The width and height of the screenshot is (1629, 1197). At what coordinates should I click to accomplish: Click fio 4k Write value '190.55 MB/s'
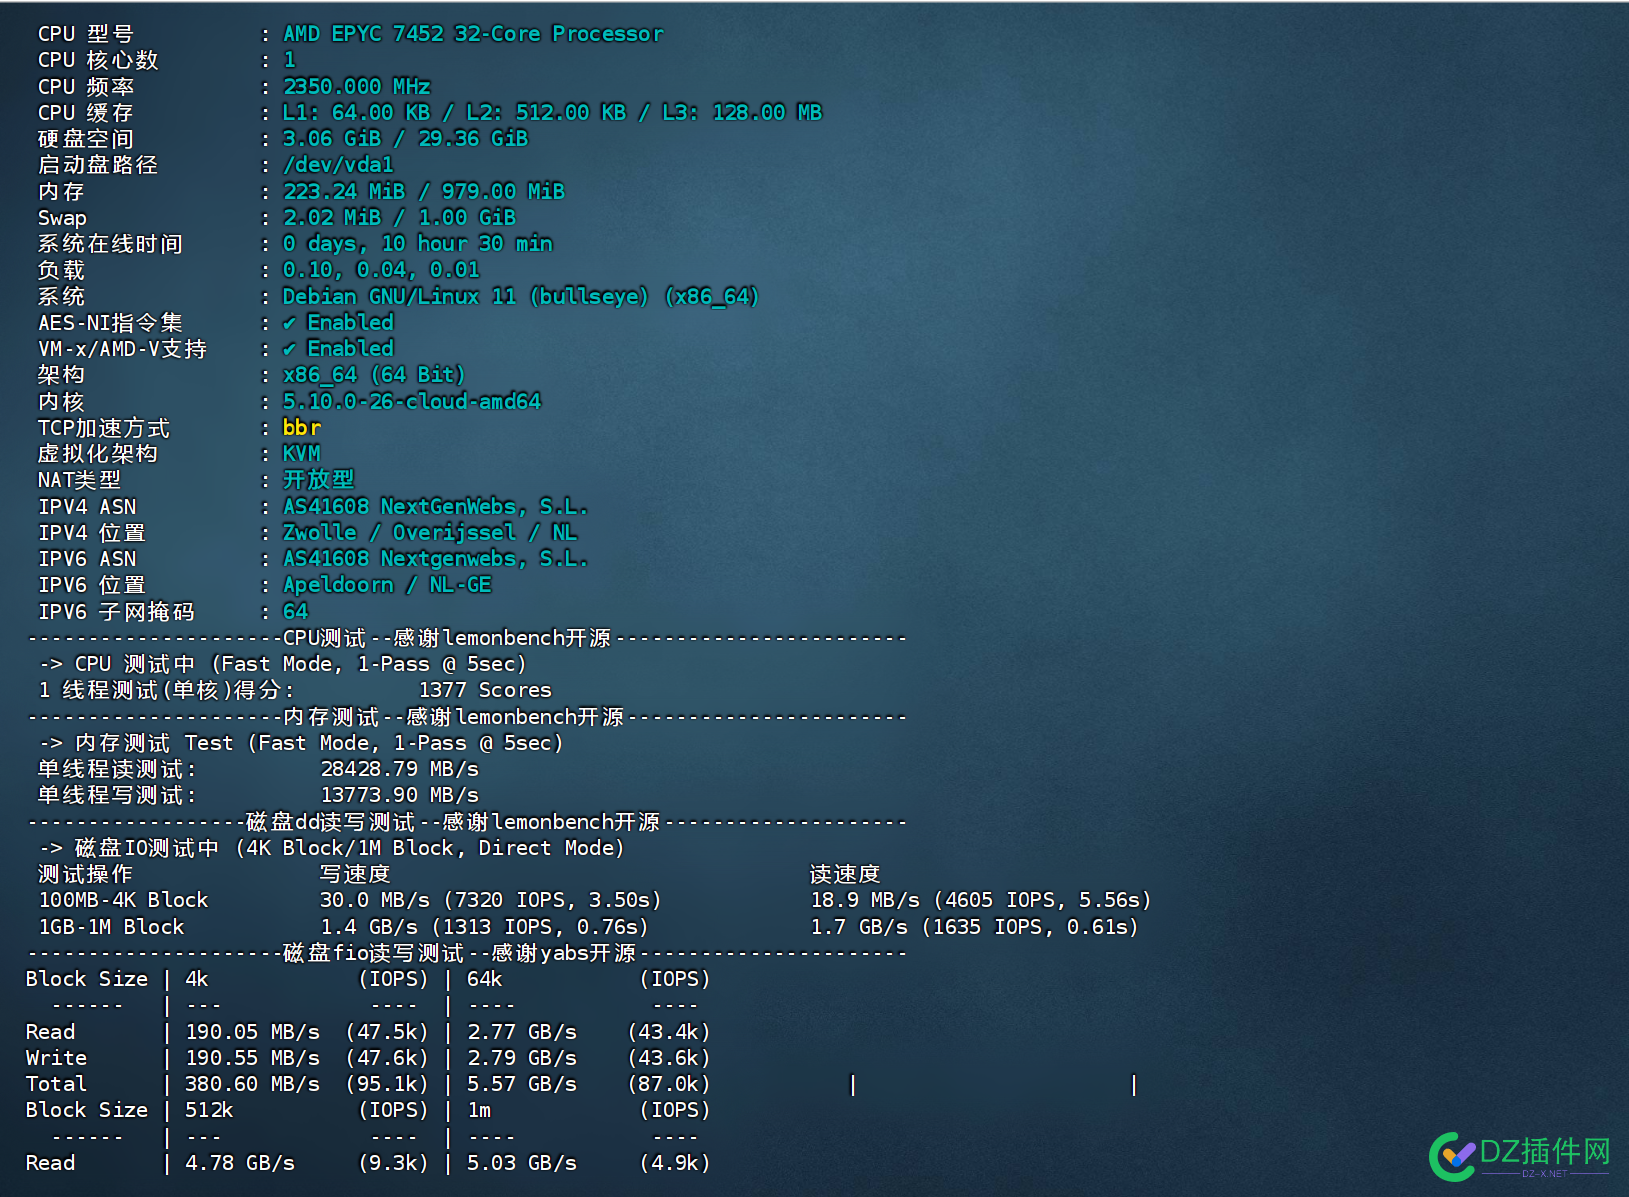(252, 1058)
